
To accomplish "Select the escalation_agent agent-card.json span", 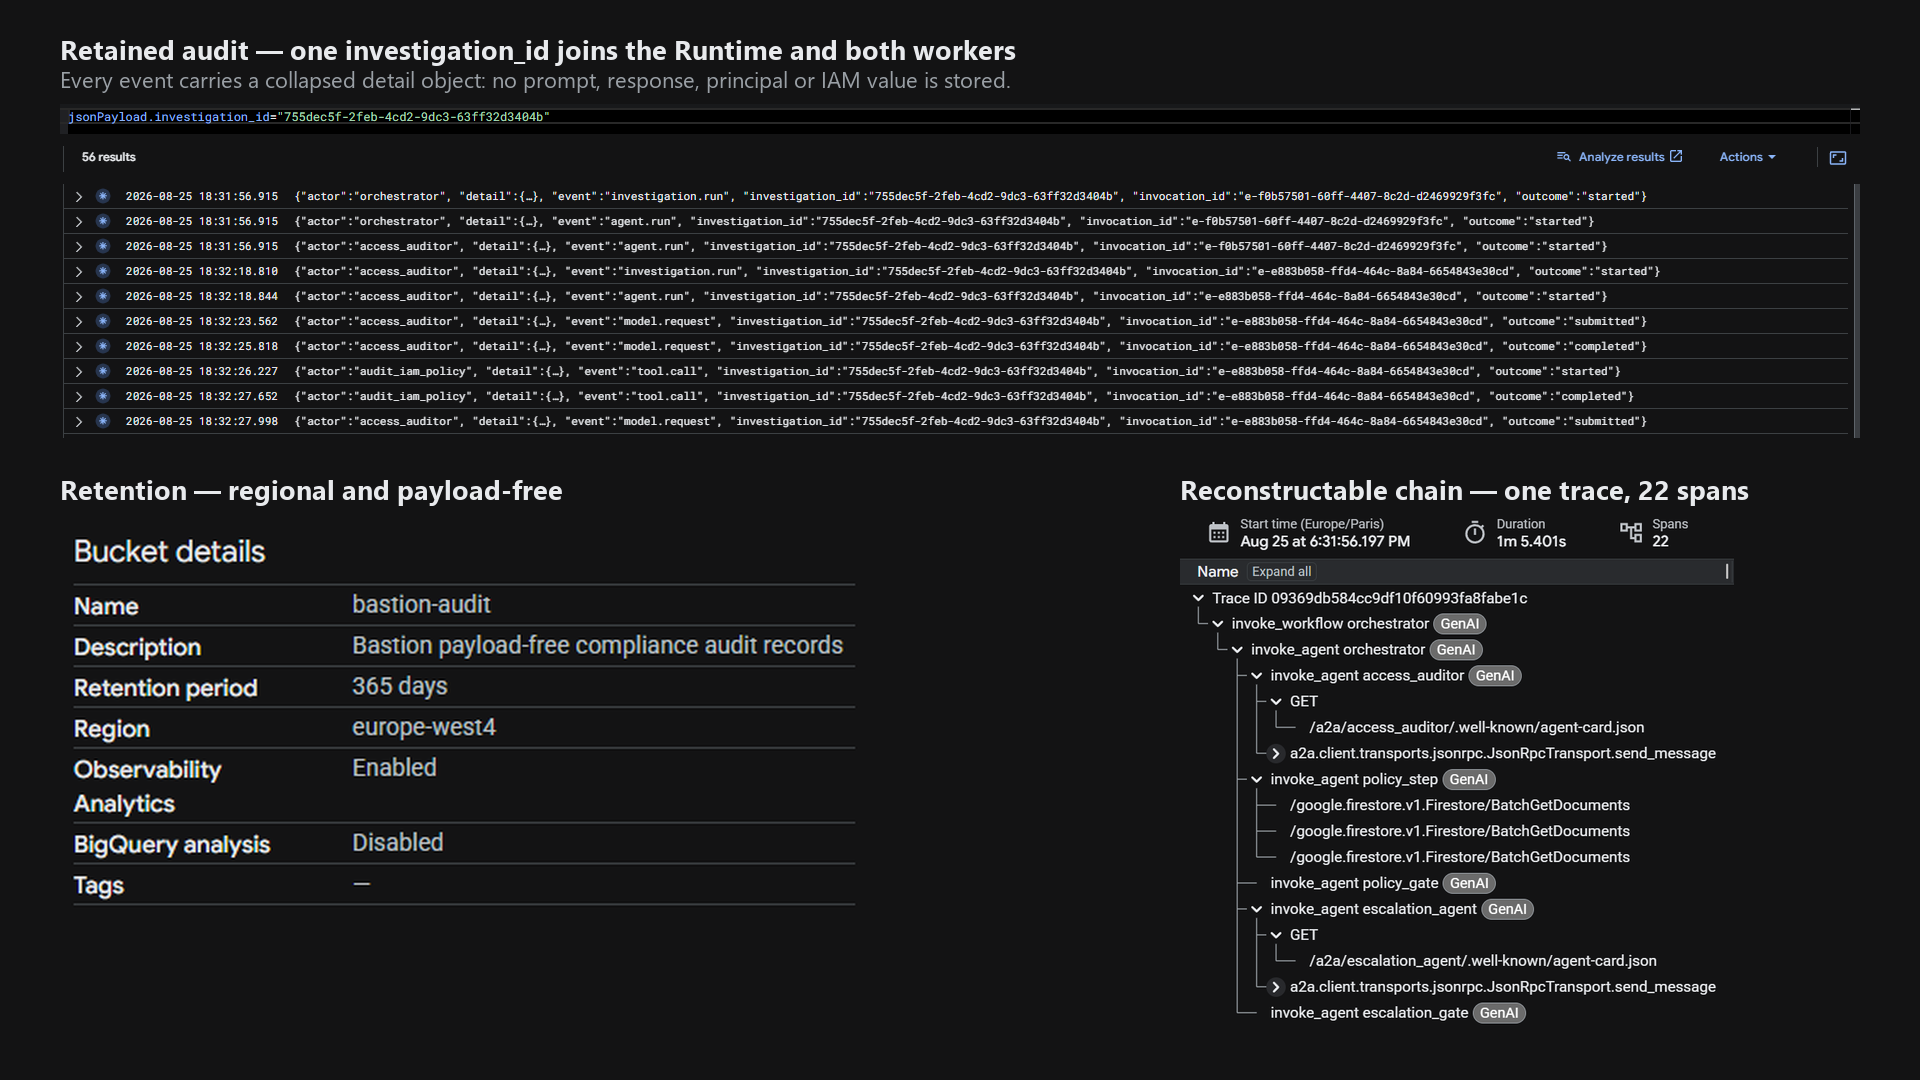I will tap(1482, 962).
